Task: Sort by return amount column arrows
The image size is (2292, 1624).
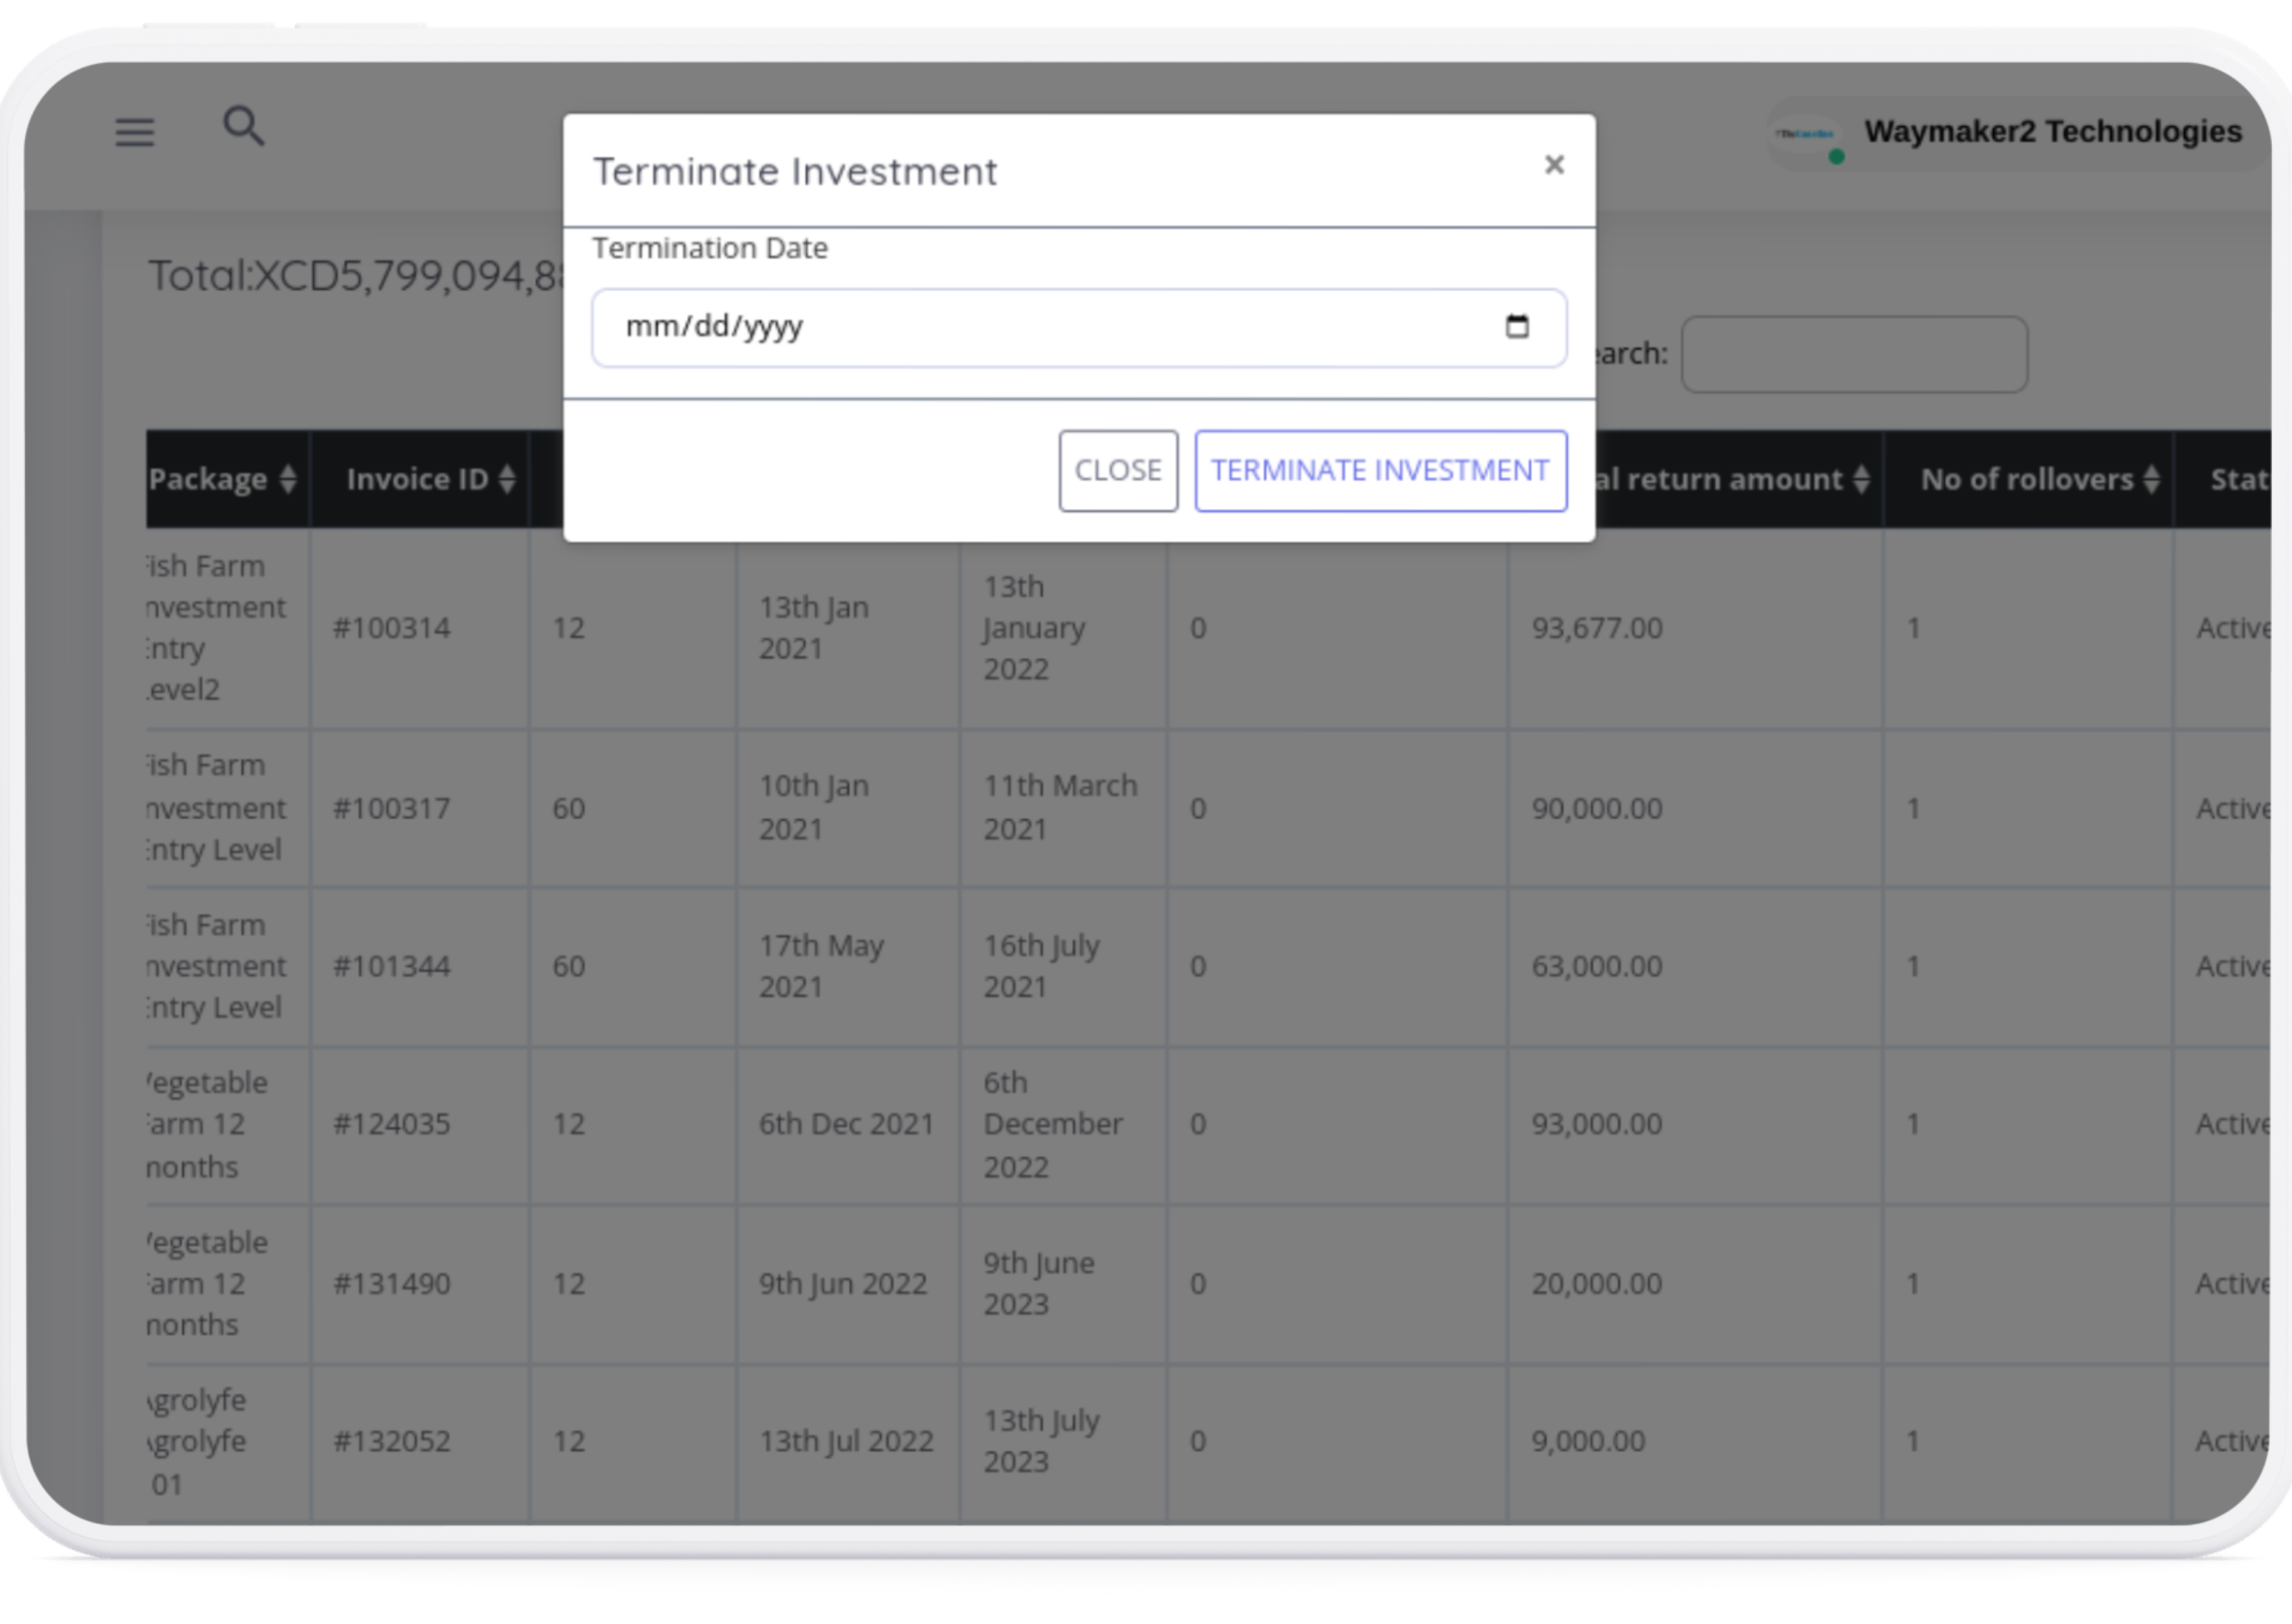Action: tap(1861, 479)
